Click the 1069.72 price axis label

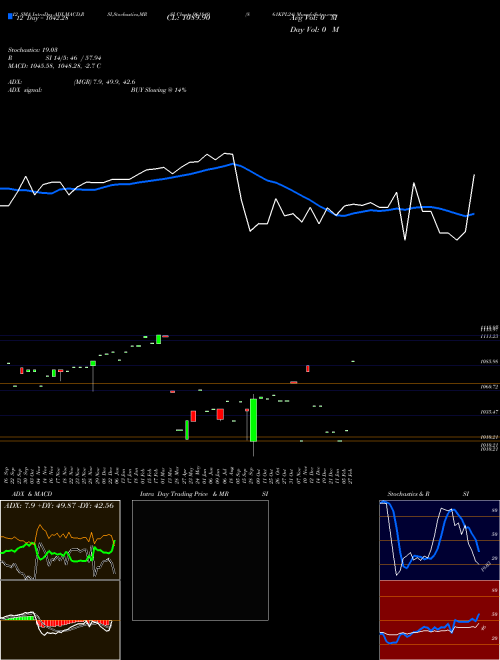489,386
